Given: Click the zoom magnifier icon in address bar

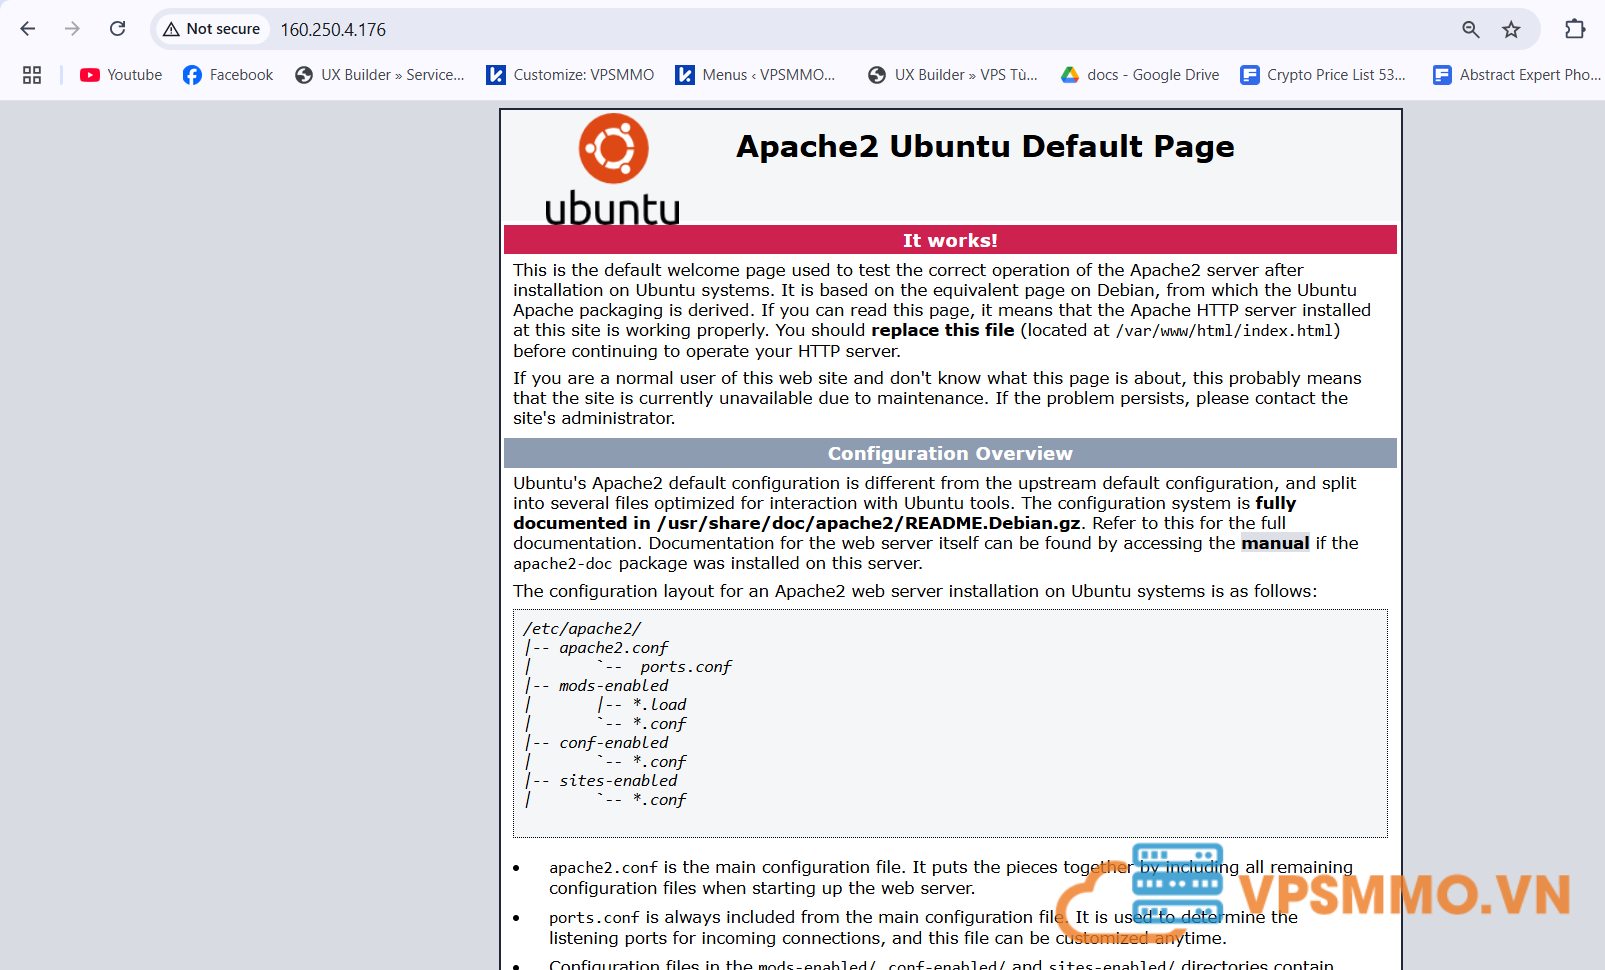Looking at the screenshot, I should point(1469,29).
